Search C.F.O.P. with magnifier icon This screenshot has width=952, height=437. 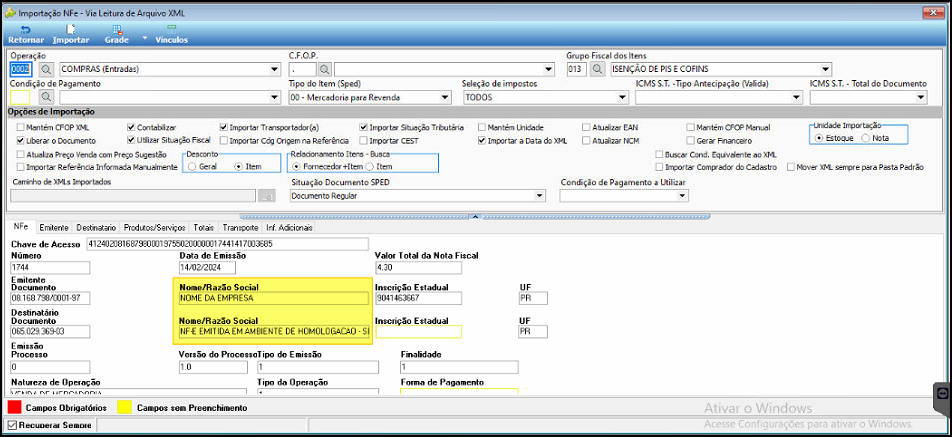[325, 69]
